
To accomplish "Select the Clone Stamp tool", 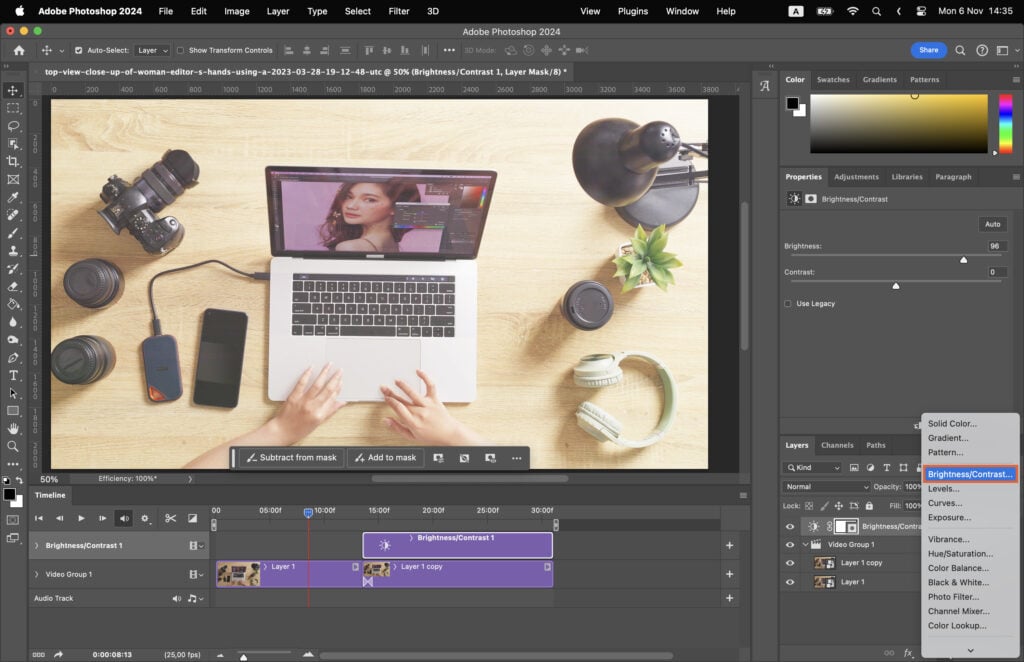I will pyautogui.click(x=12, y=251).
